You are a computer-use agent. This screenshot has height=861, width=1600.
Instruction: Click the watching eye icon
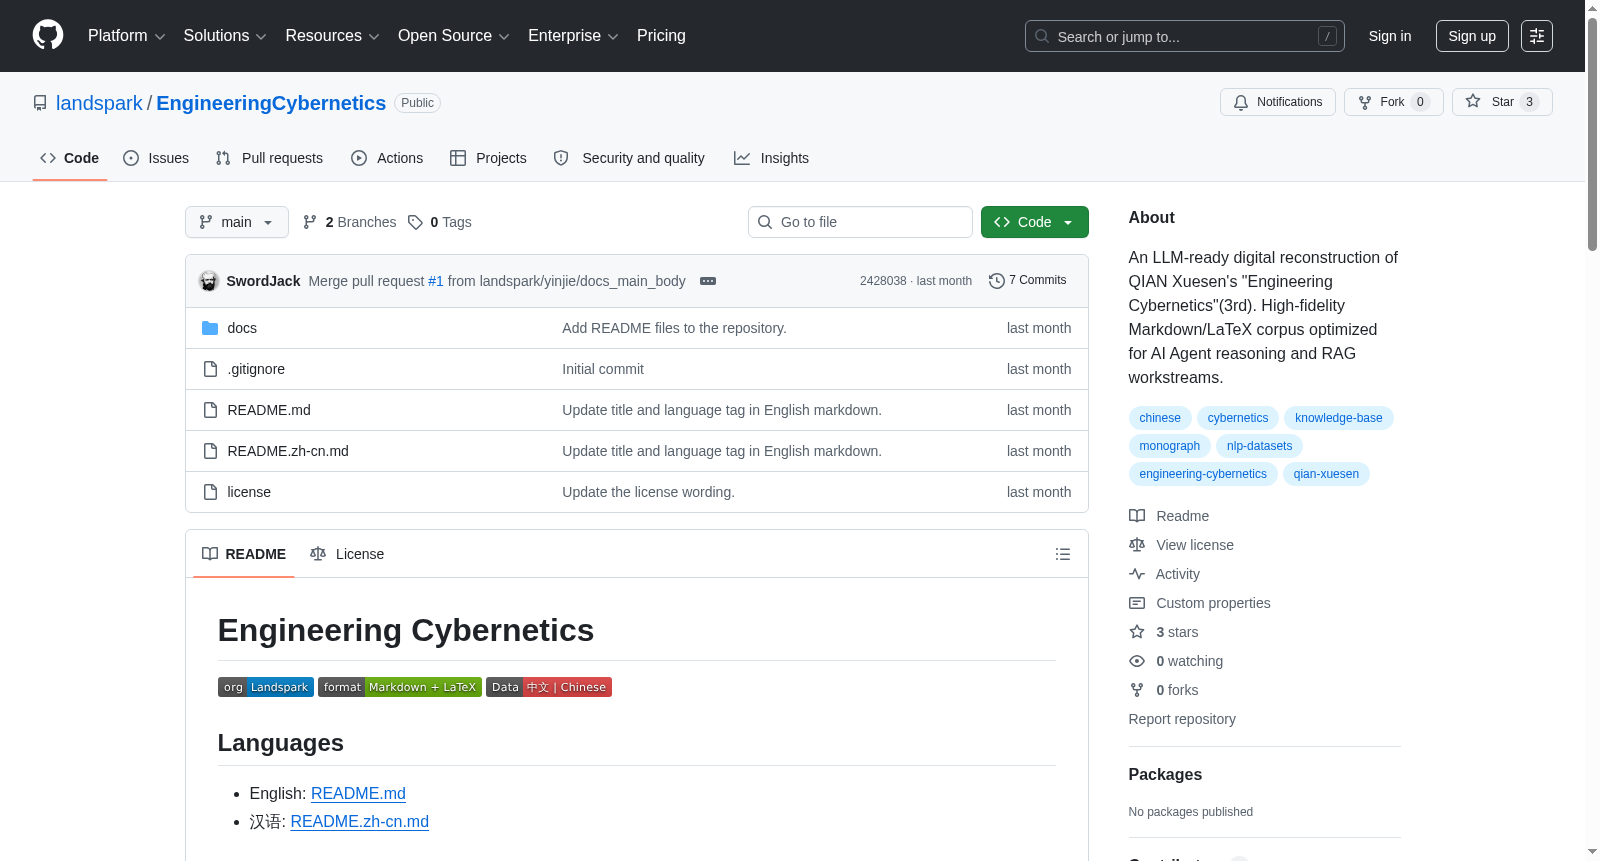(1137, 661)
